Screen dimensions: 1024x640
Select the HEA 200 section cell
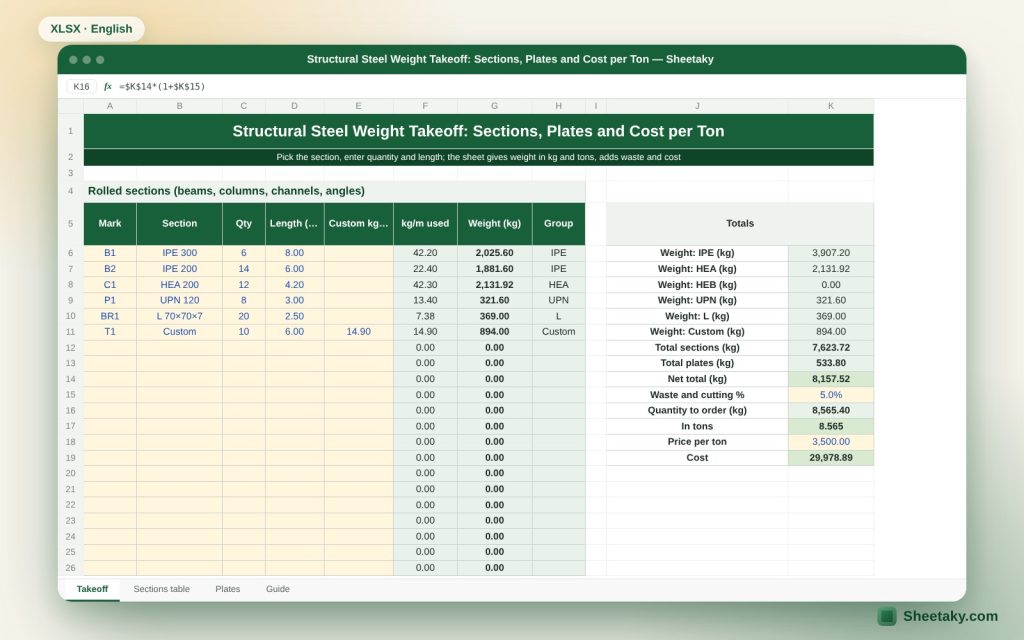click(x=180, y=285)
